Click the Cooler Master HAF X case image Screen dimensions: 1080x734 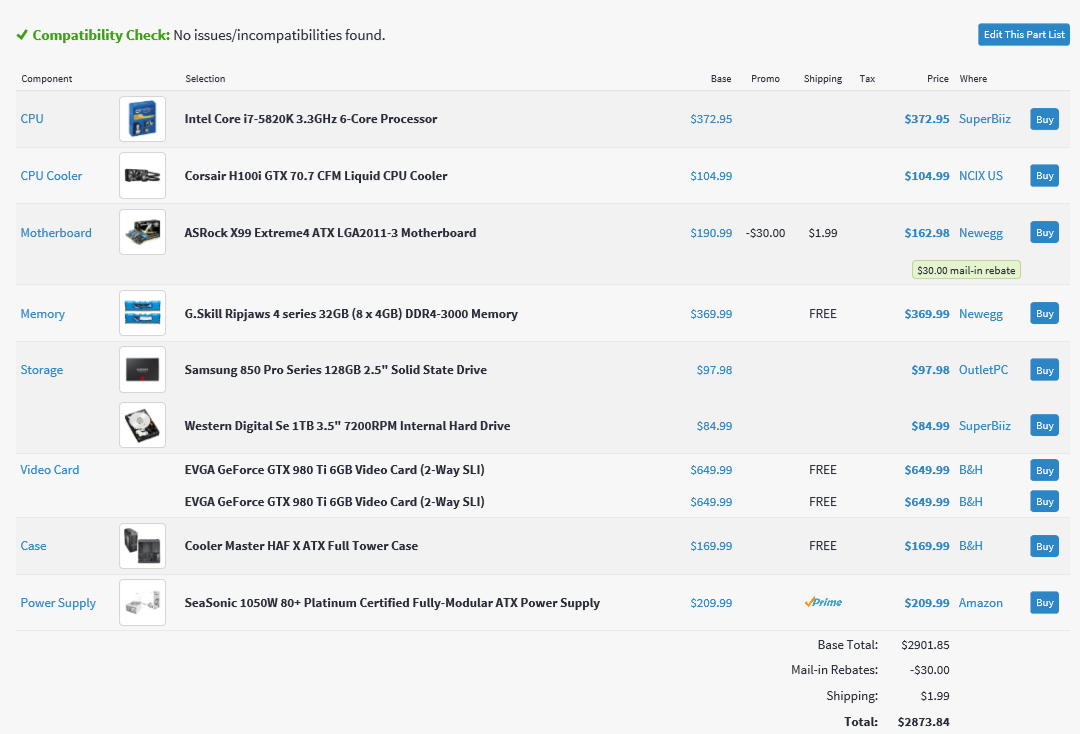point(142,546)
